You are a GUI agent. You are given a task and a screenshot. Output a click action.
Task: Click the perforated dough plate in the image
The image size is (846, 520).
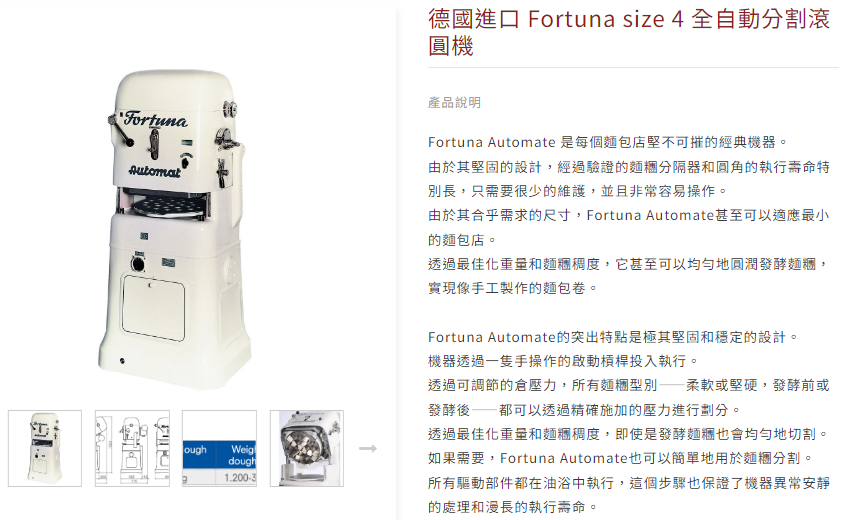(x=170, y=206)
